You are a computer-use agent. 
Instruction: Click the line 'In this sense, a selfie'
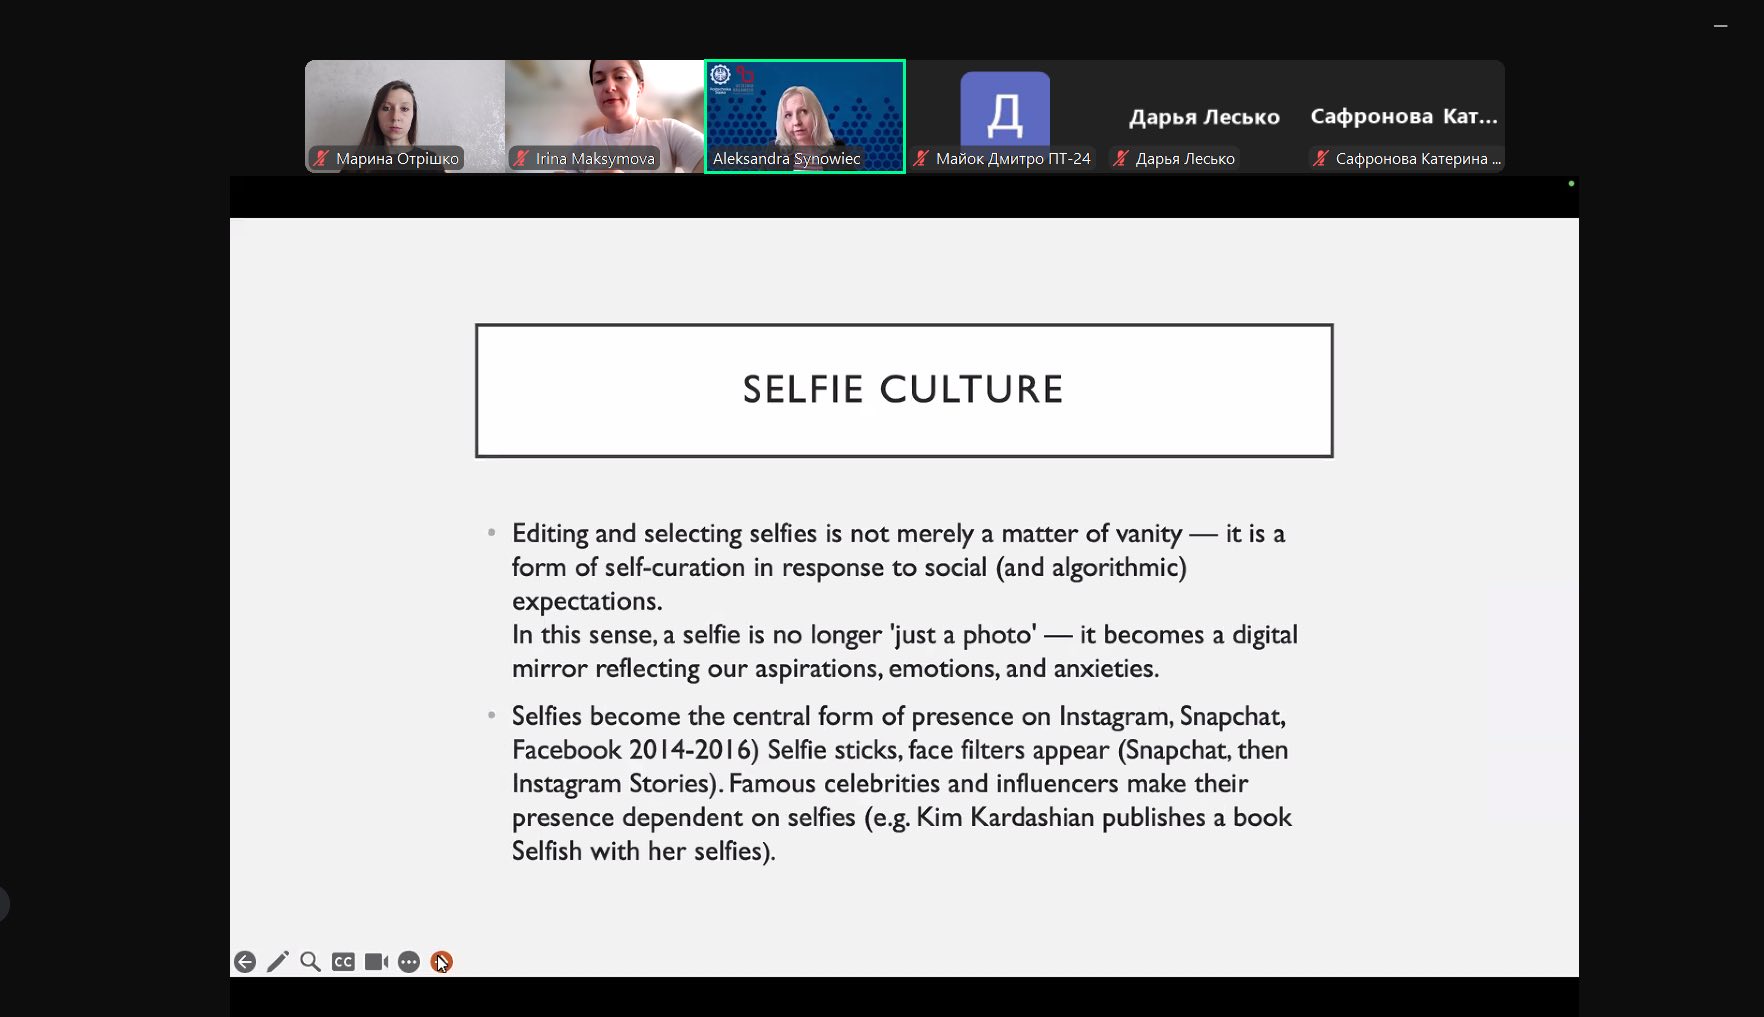coord(904,634)
